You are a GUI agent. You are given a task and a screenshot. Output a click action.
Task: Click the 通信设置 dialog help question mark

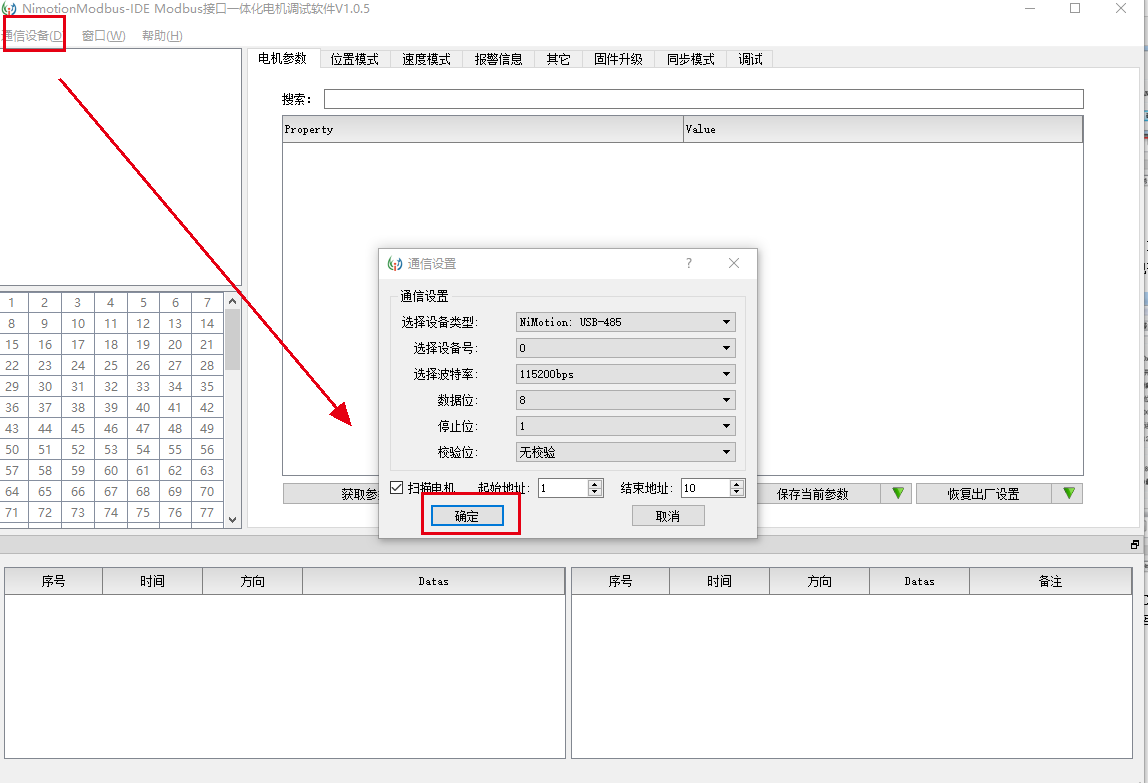tap(688, 264)
